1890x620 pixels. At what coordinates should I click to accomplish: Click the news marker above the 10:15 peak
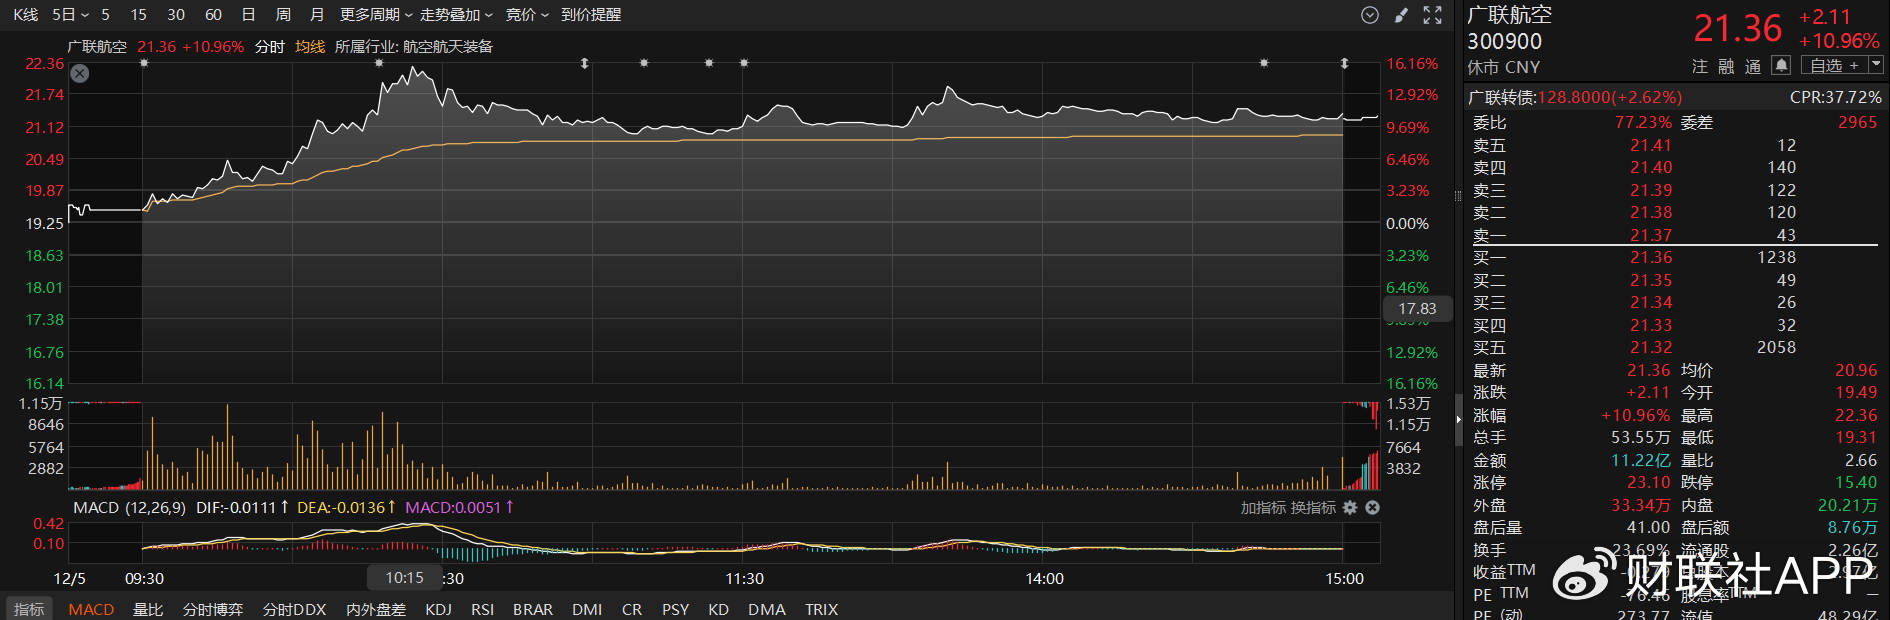coord(379,63)
